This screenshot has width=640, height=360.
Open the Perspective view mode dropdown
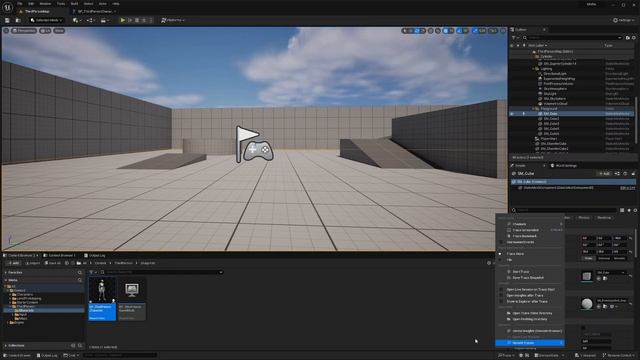pyautogui.click(x=24, y=31)
